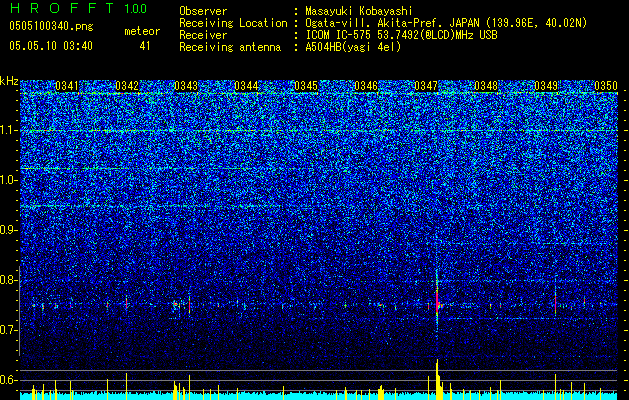629x400 pixels.
Task: Click the 0344 time marker
Action: point(246,86)
